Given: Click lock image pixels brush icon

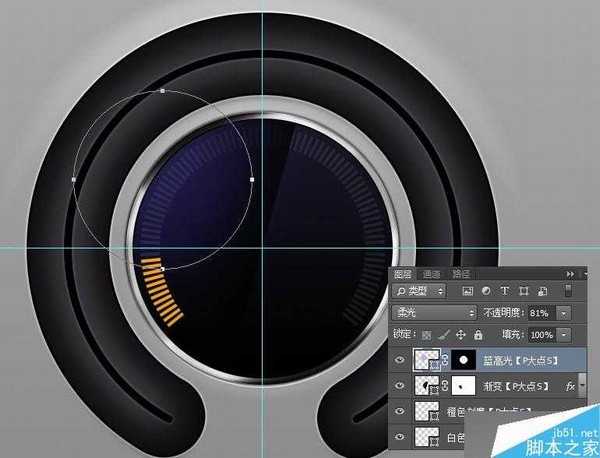Looking at the screenshot, I should (444, 333).
